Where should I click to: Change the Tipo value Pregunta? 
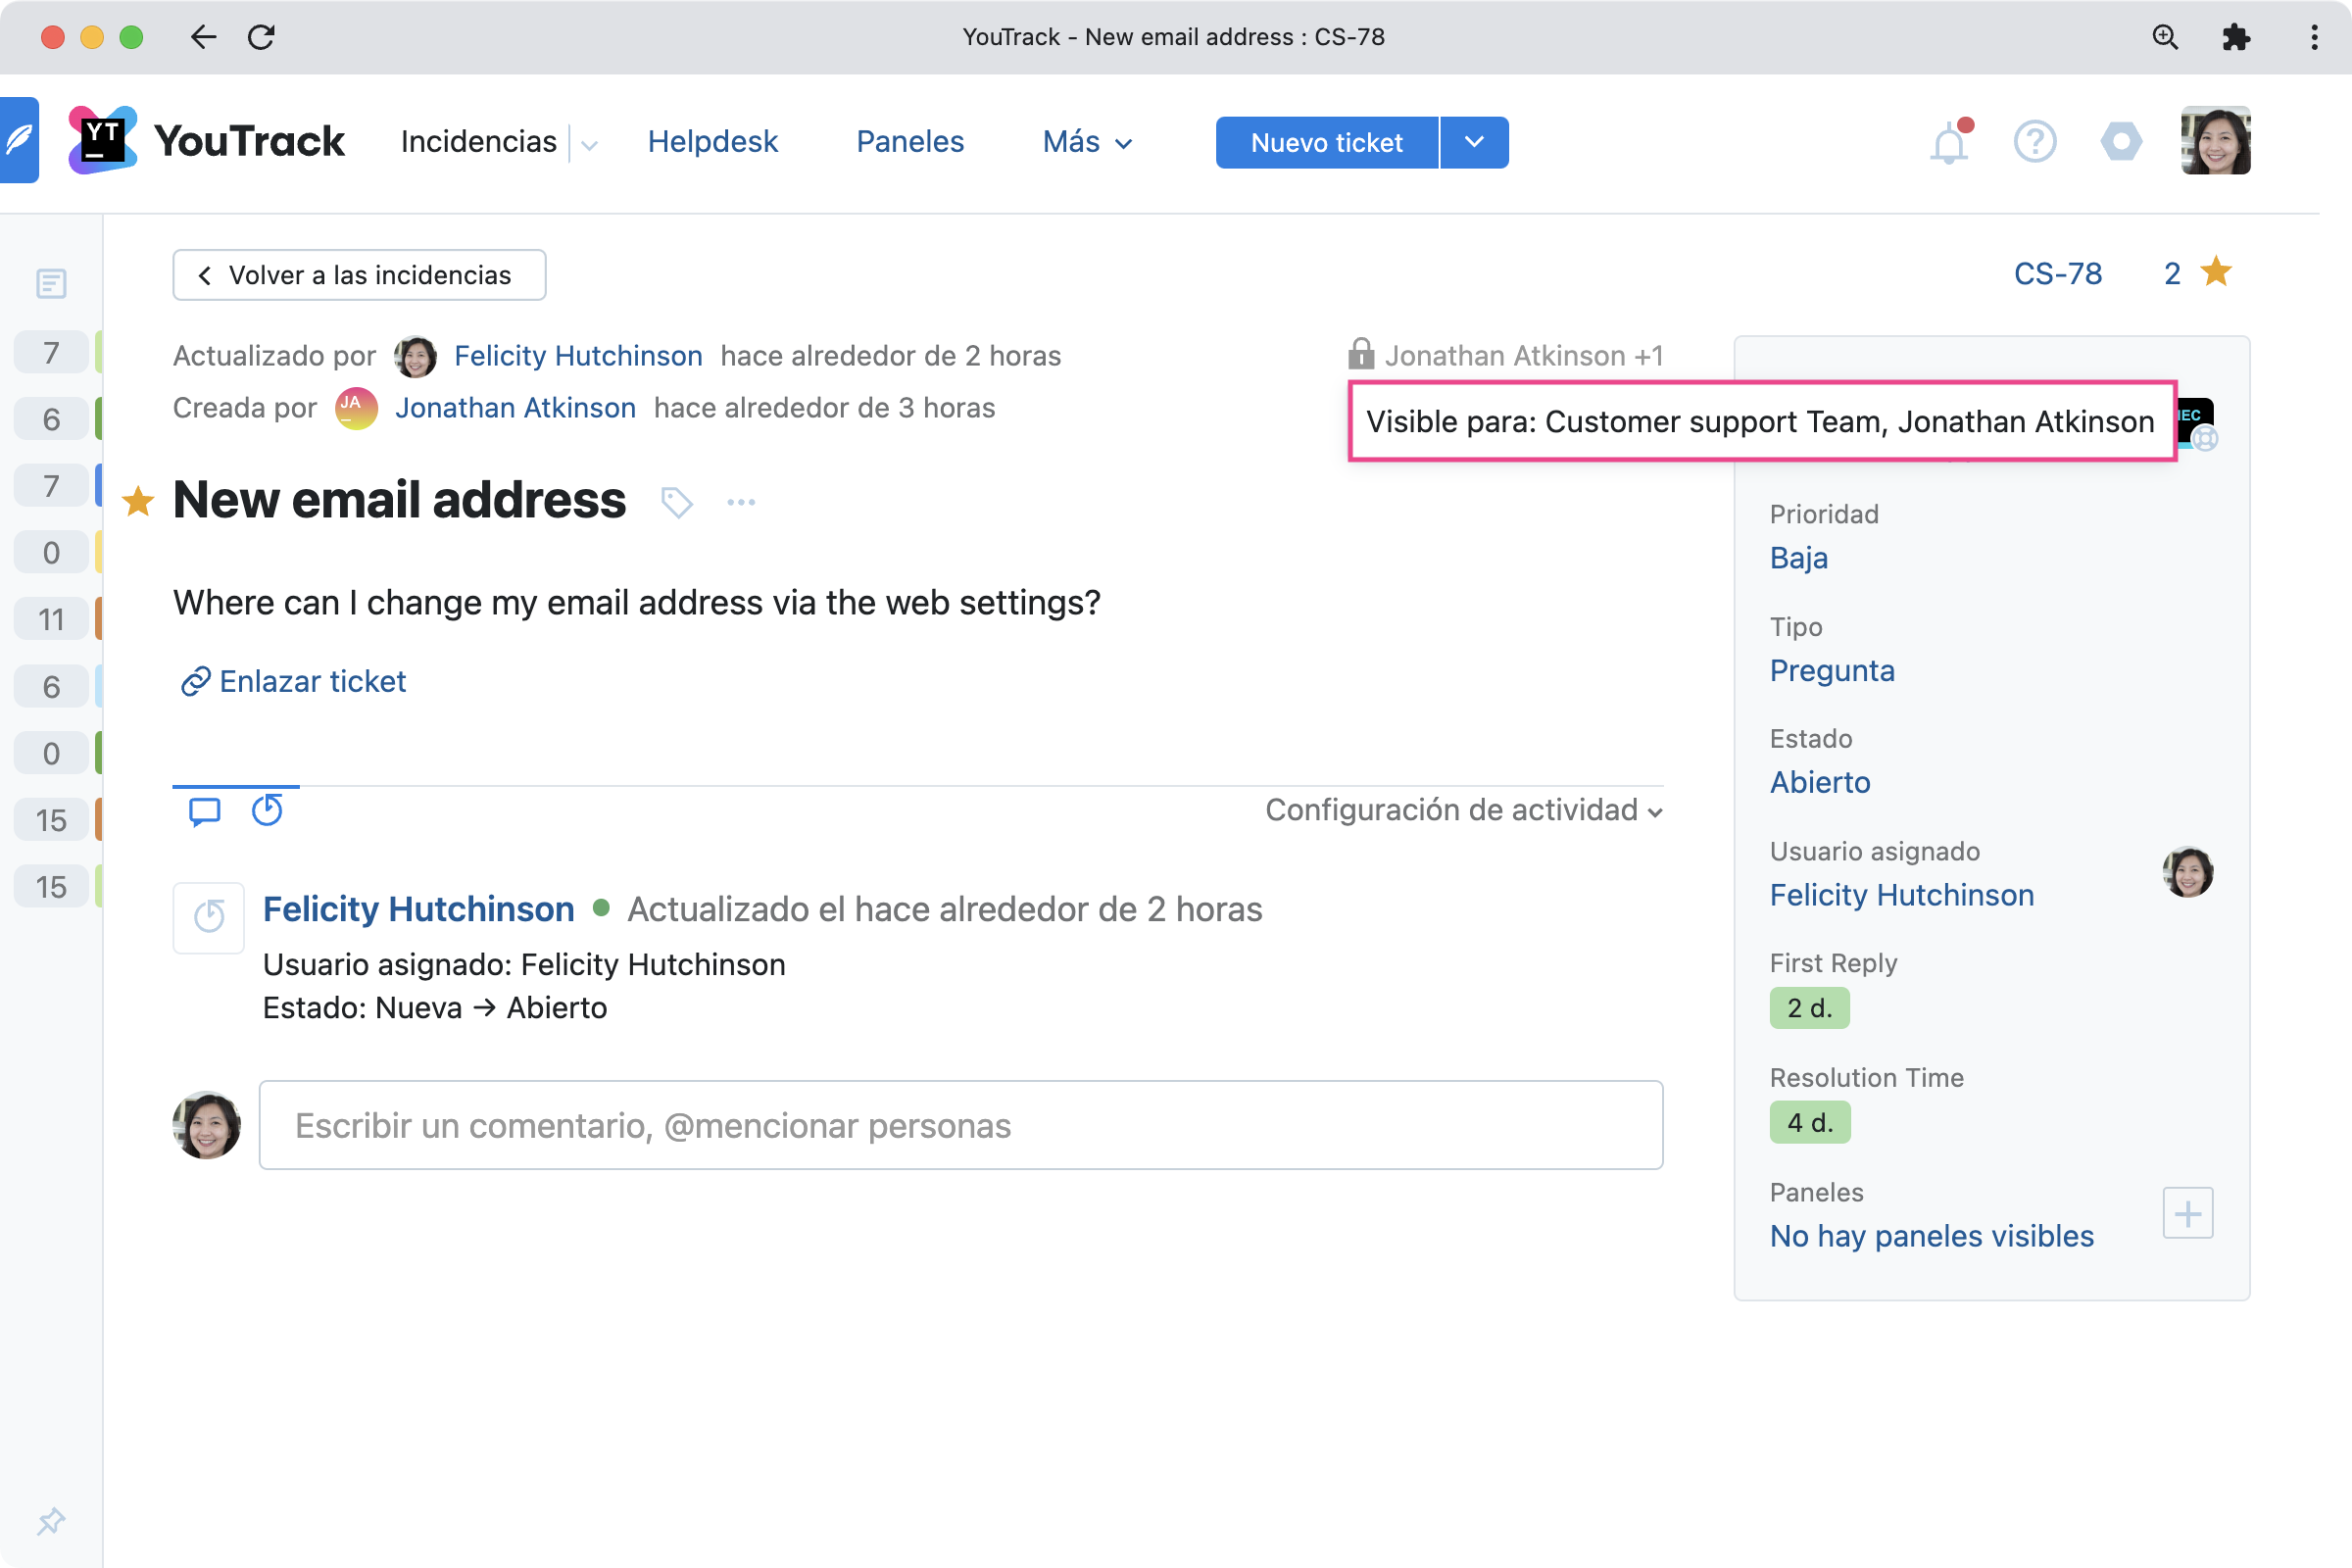pyautogui.click(x=1832, y=670)
